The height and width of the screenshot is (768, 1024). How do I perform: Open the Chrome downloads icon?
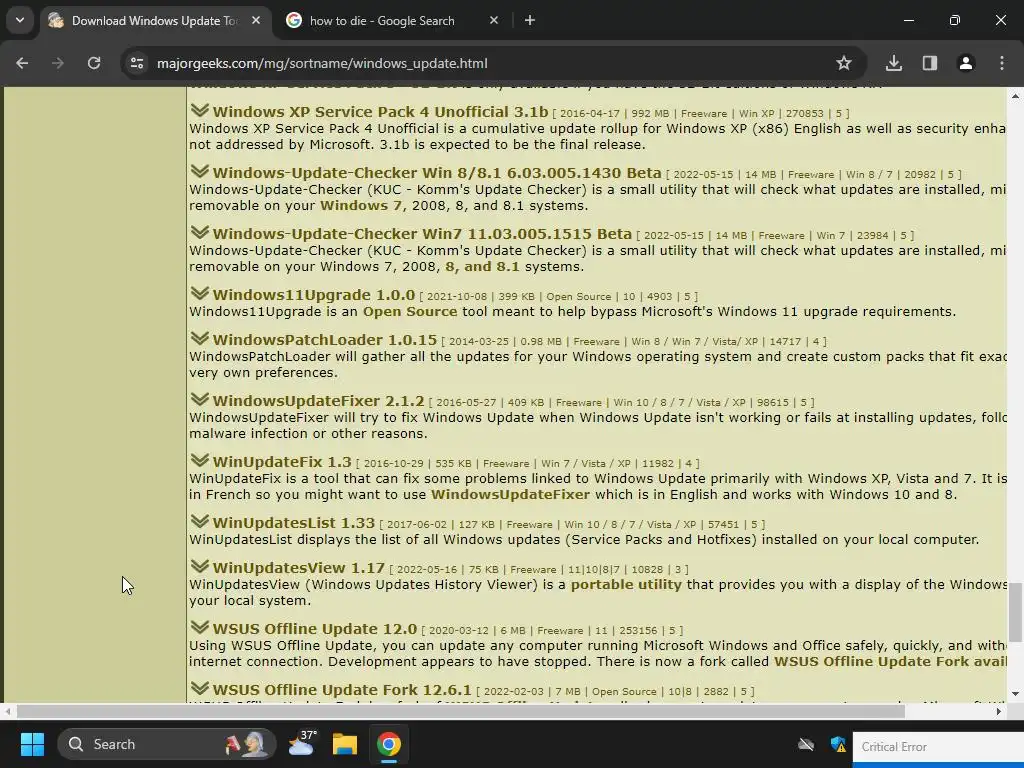[894, 63]
